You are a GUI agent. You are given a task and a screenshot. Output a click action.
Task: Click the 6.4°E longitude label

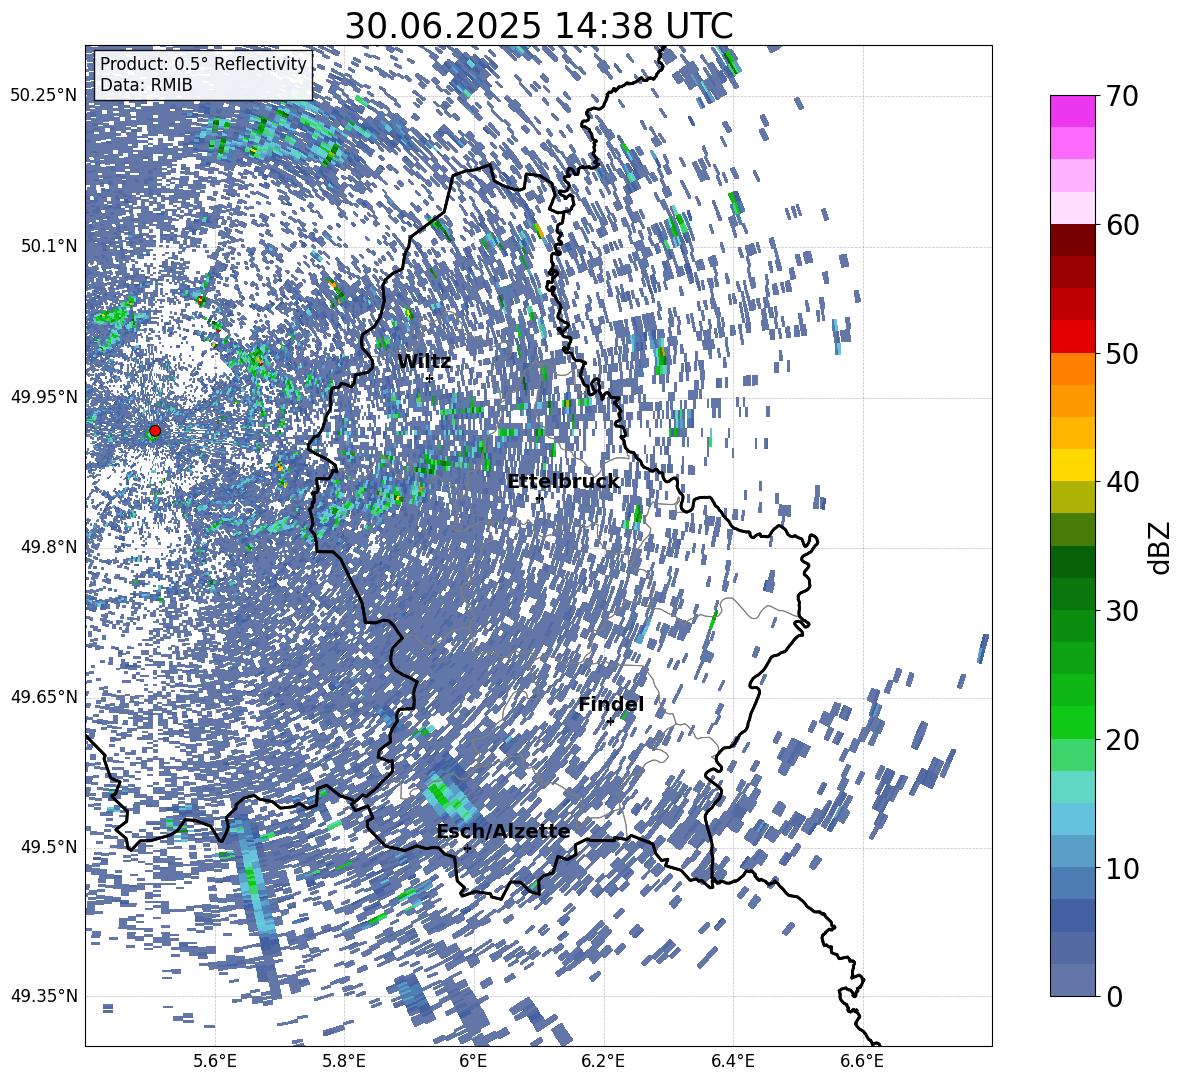tap(732, 1061)
